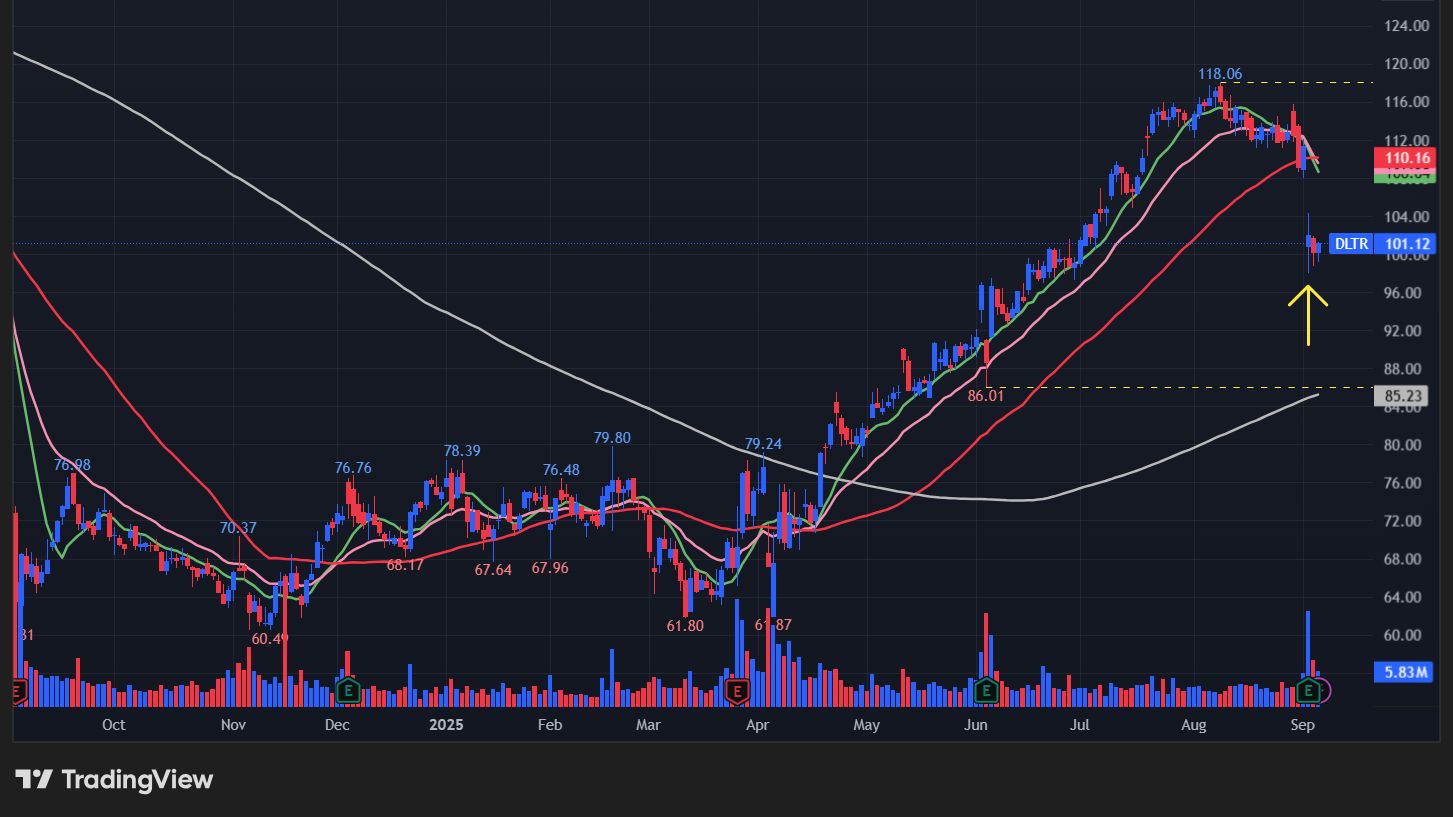1453x817 pixels.
Task: Click the Feb label on time axis
Action: coord(550,724)
